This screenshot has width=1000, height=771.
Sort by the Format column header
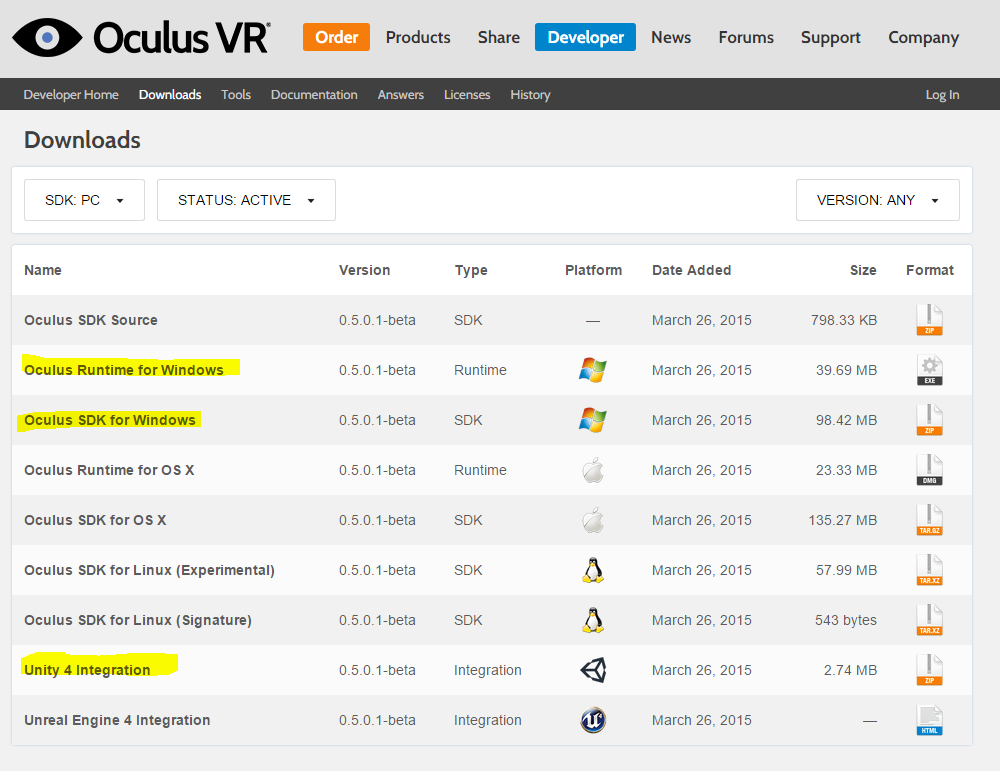[930, 270]
